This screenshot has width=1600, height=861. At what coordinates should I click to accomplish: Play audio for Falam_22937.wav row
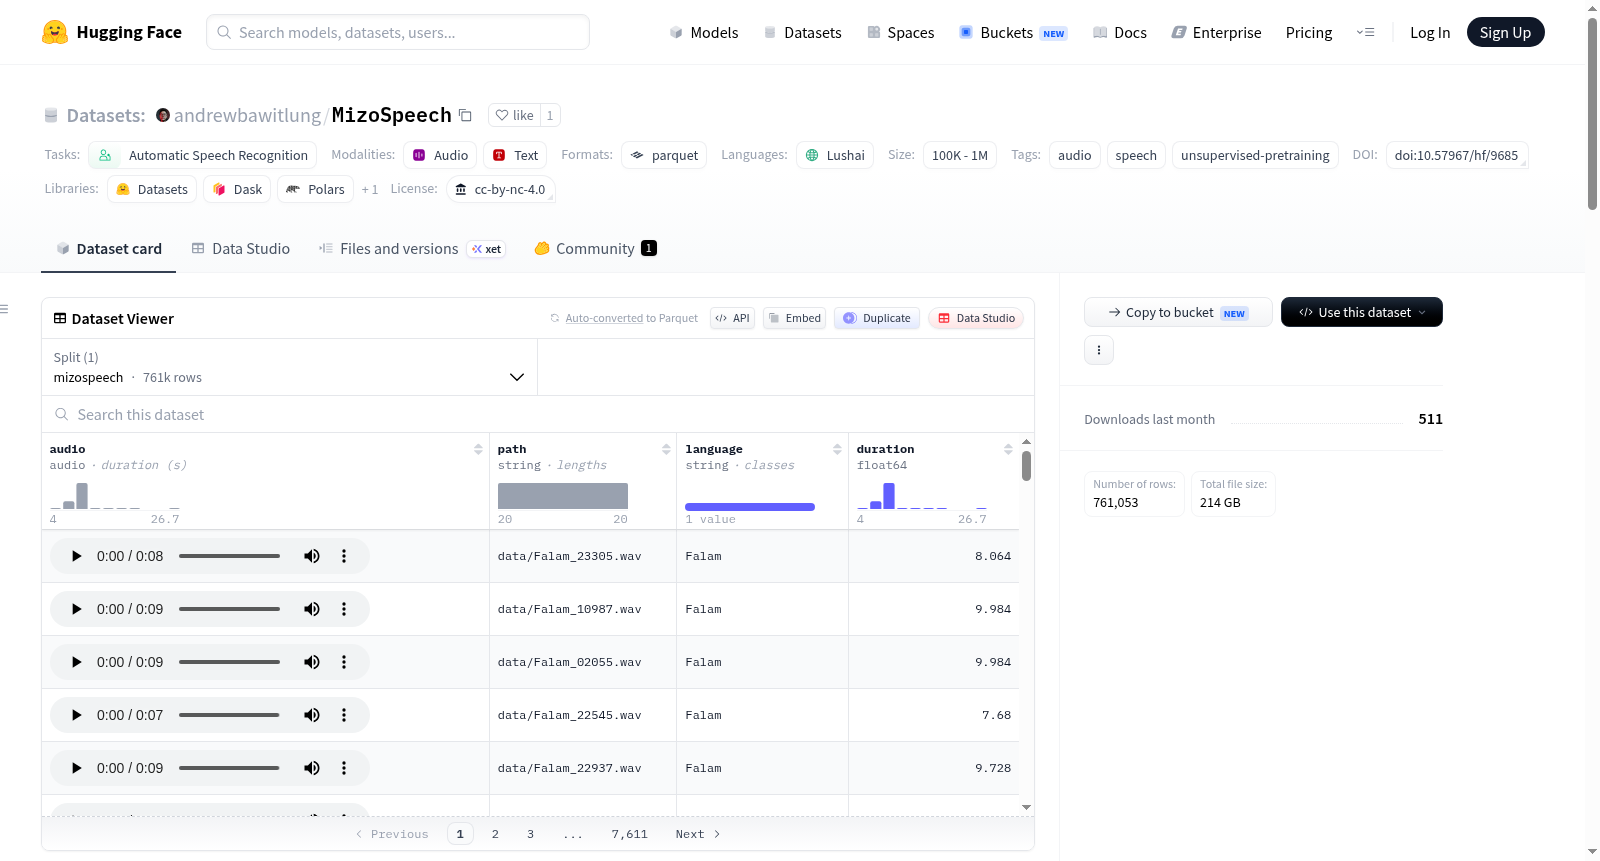(76, 768)
